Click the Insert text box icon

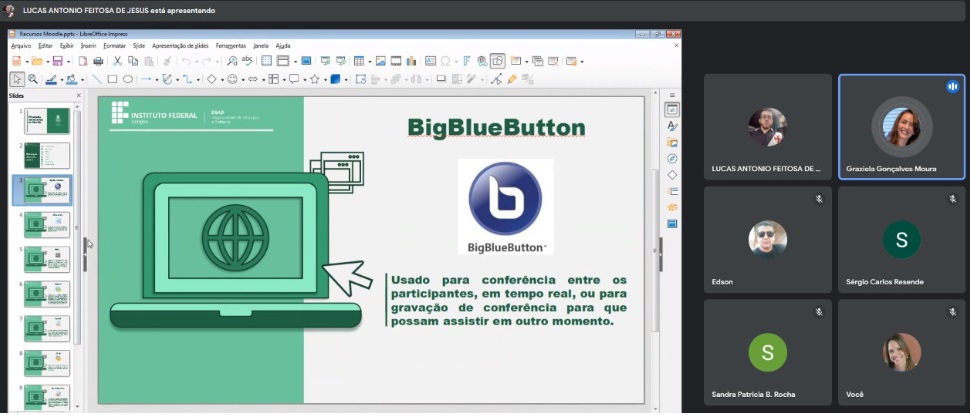point(431,61)
